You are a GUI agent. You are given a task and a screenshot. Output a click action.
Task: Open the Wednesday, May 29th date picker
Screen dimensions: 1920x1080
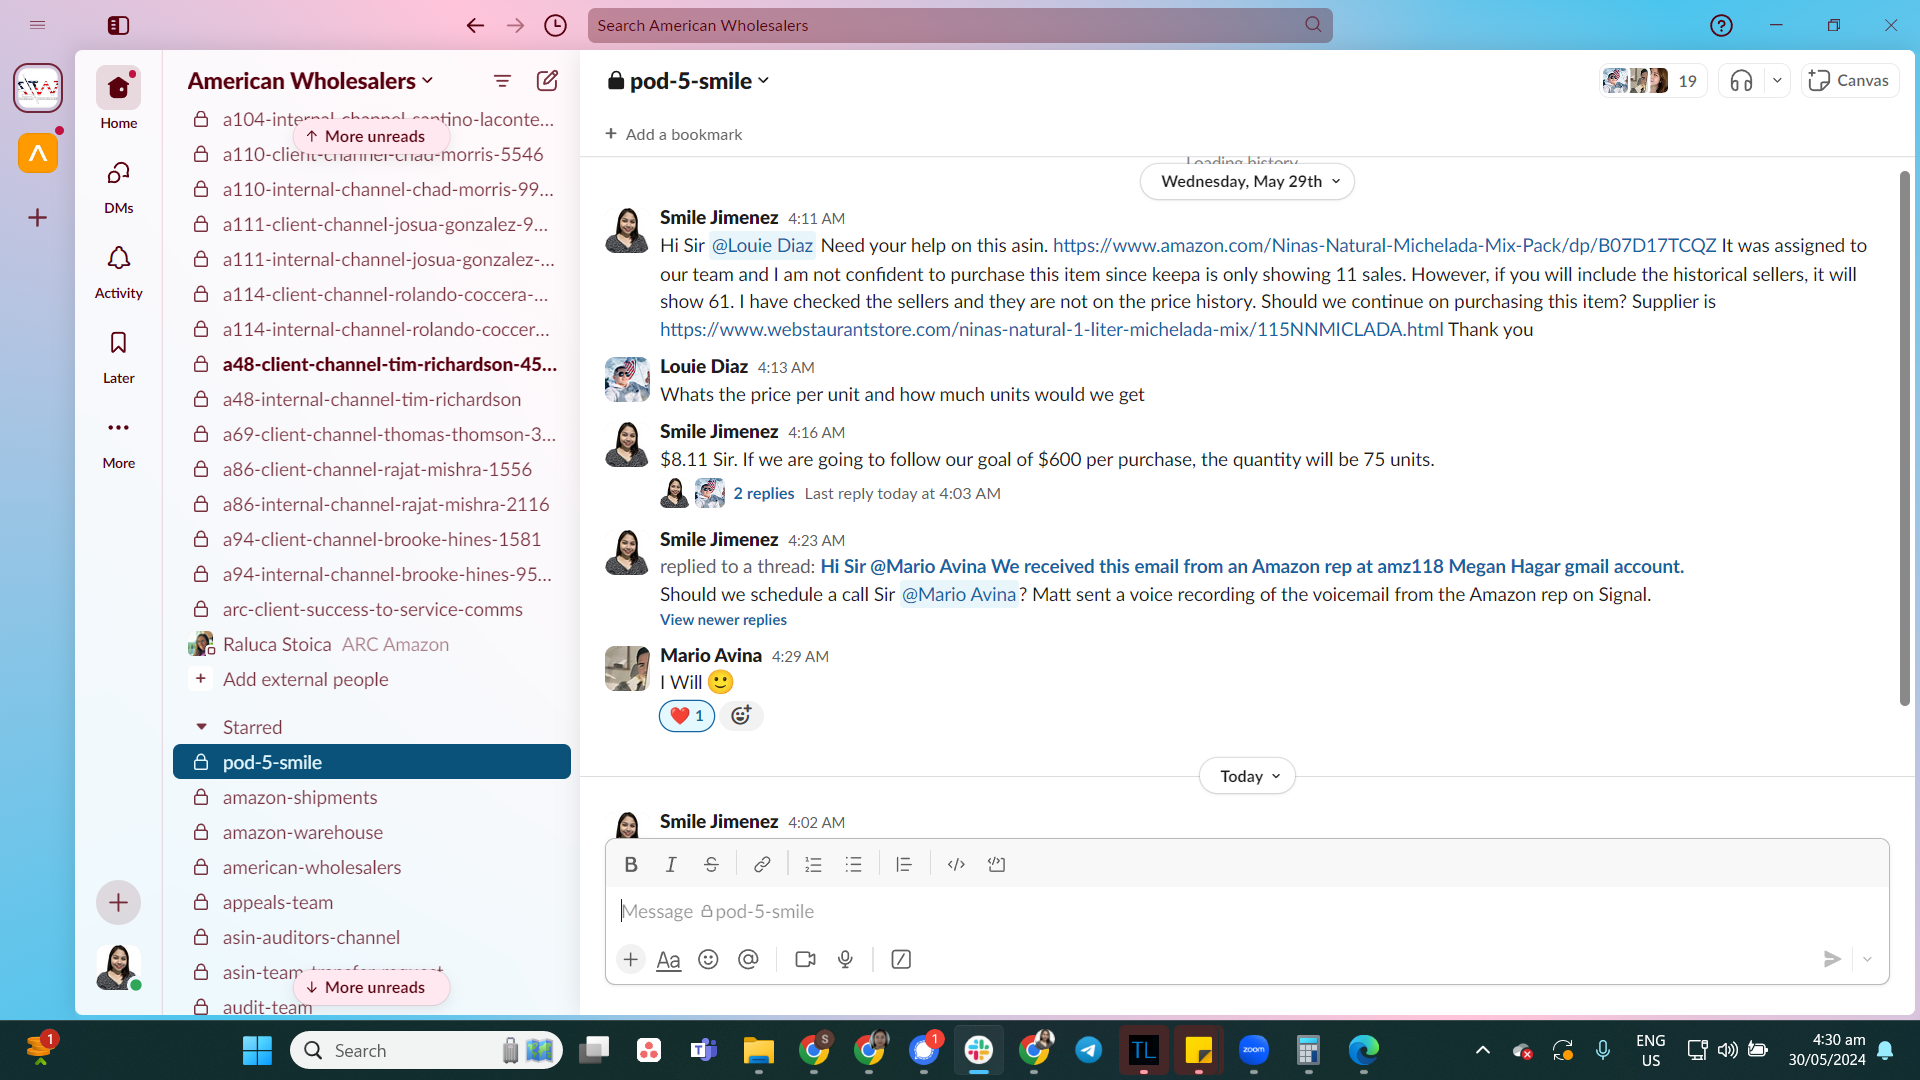[x=1247, y=182]
